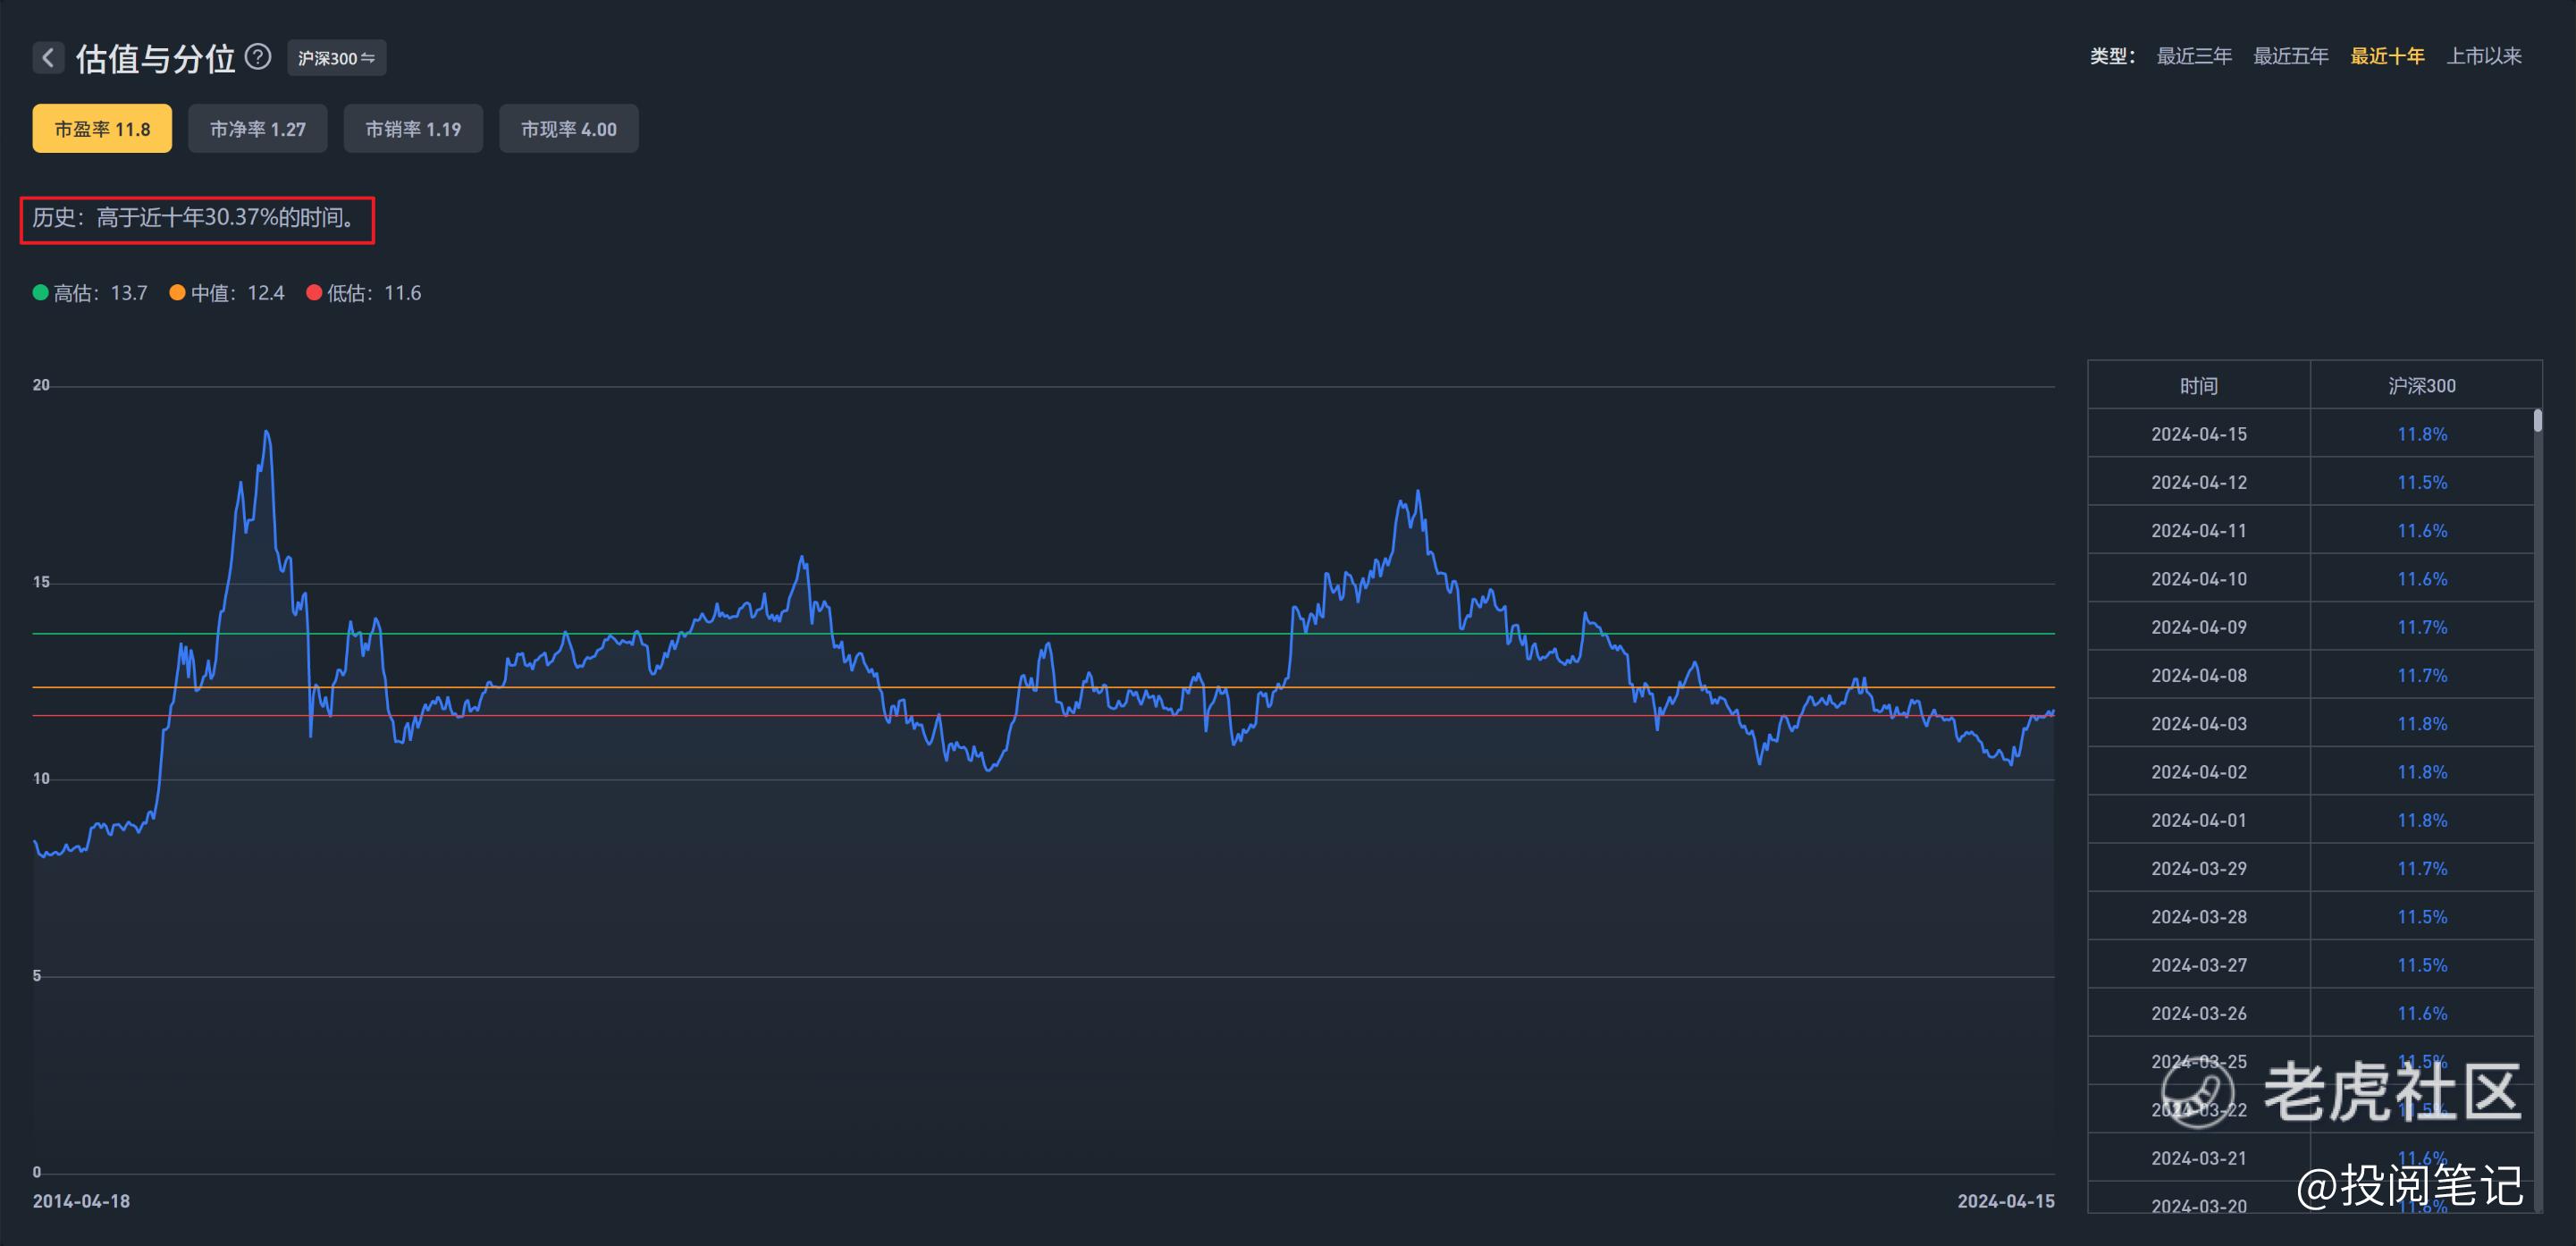Select the 市销率 1.19 tab
The image size is (2576, 1246).
tap(413, 129)
